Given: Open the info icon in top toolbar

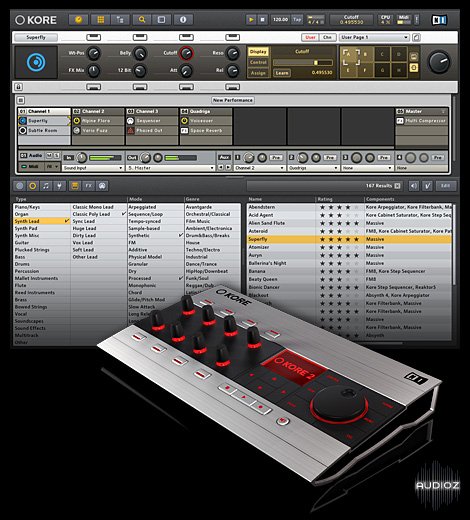Looking at the screenshot, I should [x=183, y=20].
